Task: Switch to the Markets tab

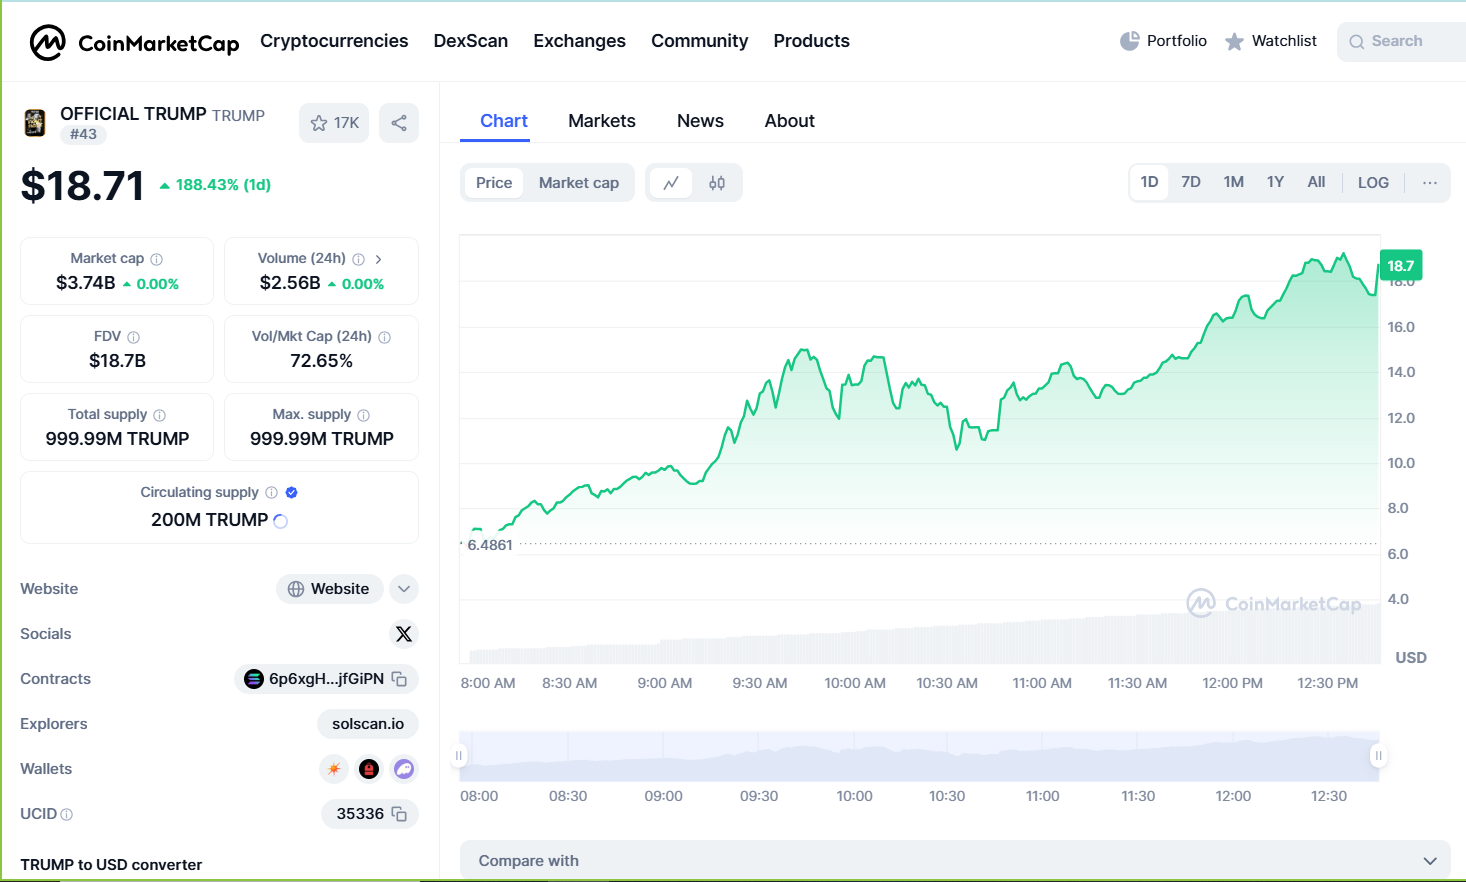Action: [x=602, y=121]
